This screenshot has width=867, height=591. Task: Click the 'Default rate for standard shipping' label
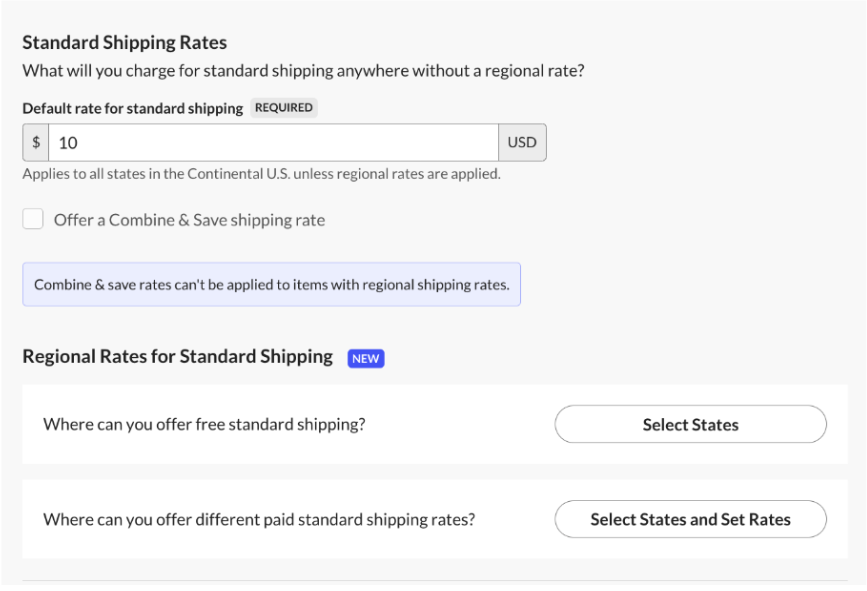[x=133, y=108]
